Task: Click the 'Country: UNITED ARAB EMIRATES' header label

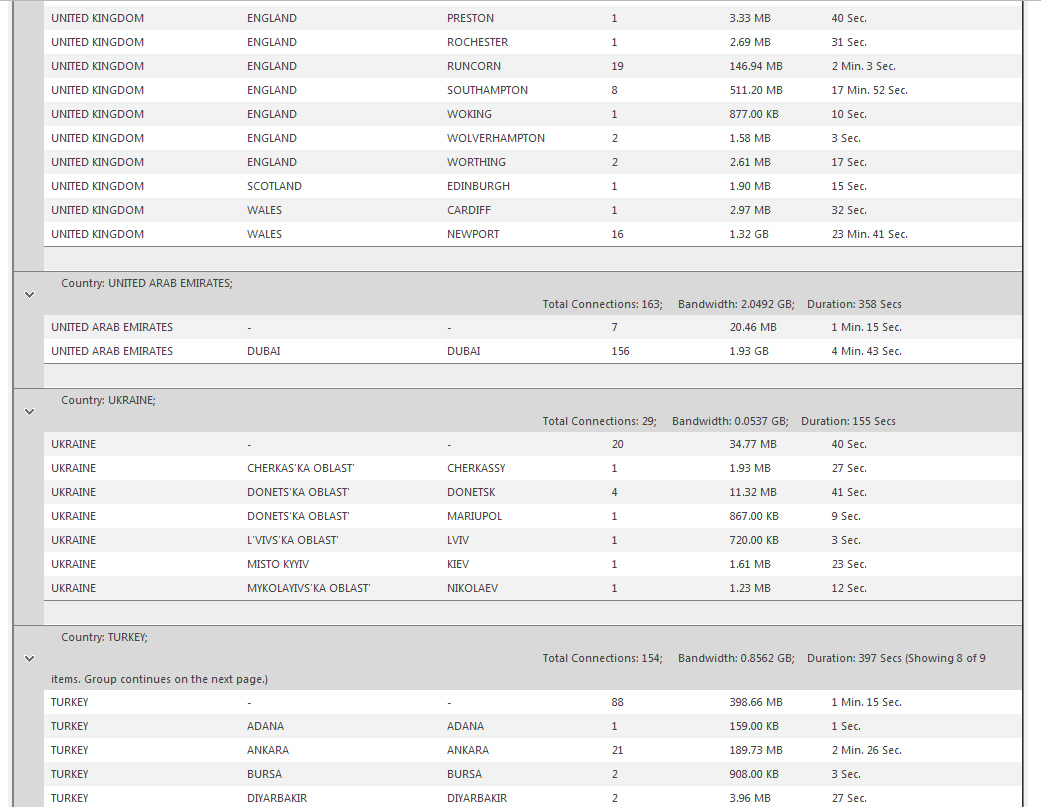Action: pyautogui.click(x=146, y=283)
